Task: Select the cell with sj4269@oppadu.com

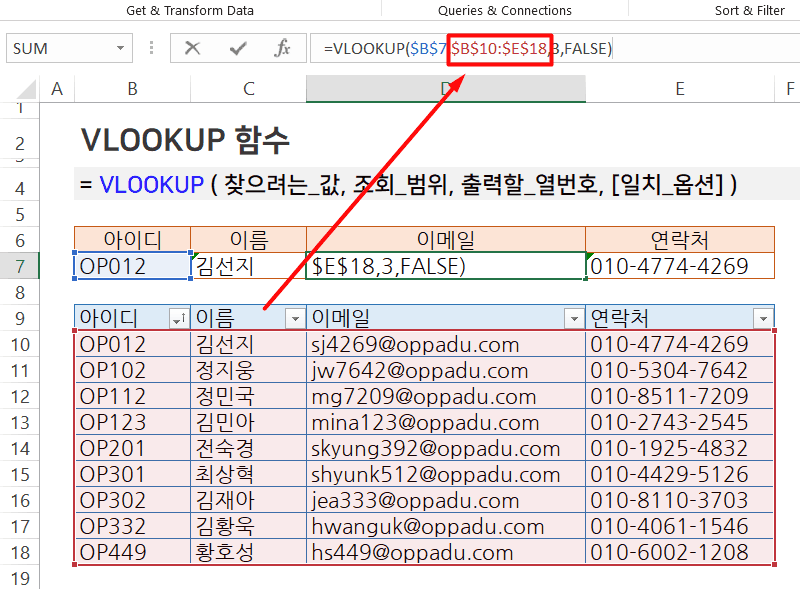Action: coord(446,345)
